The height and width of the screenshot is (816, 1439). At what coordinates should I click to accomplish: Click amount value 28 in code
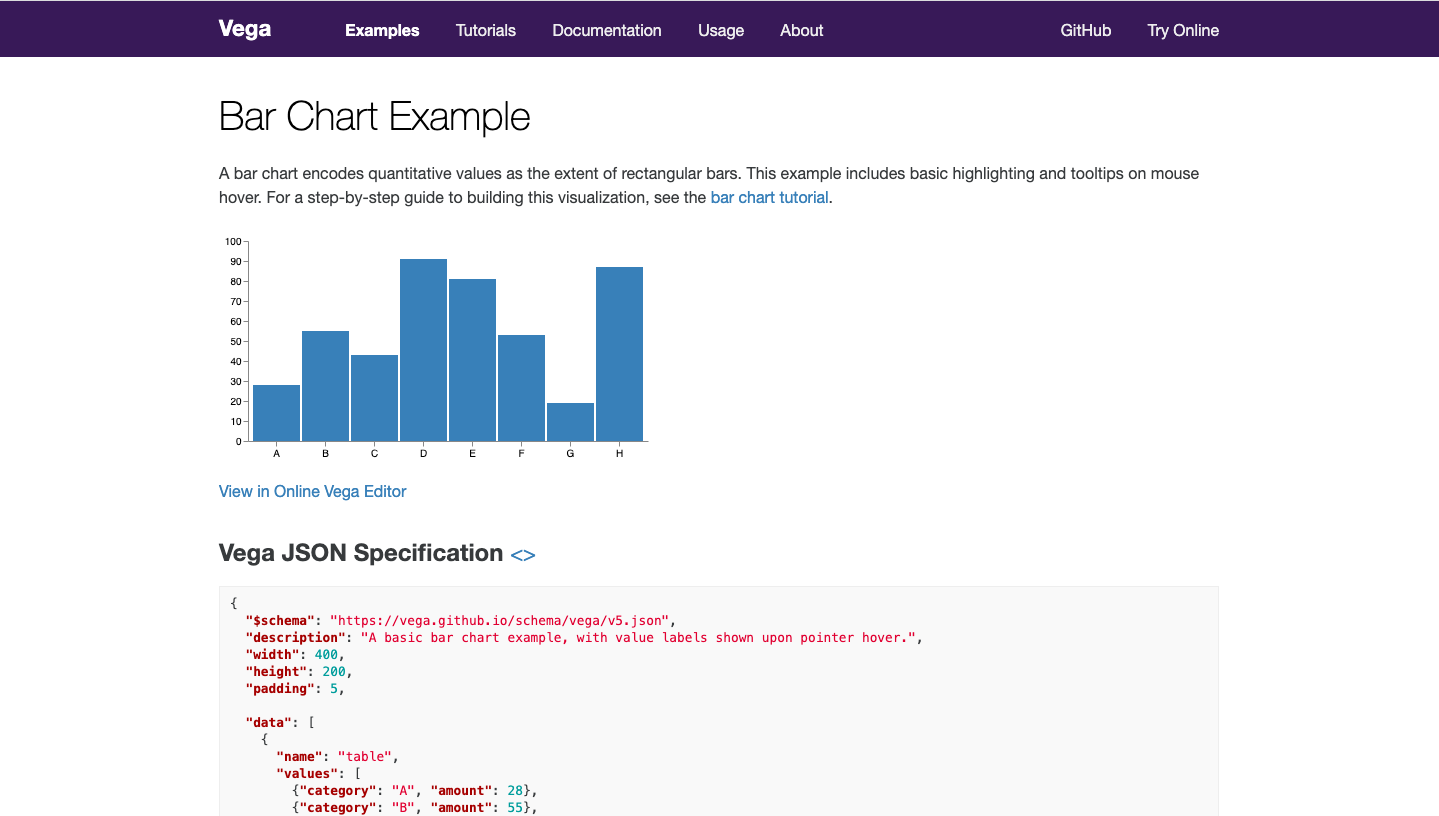tap(515, 790)
